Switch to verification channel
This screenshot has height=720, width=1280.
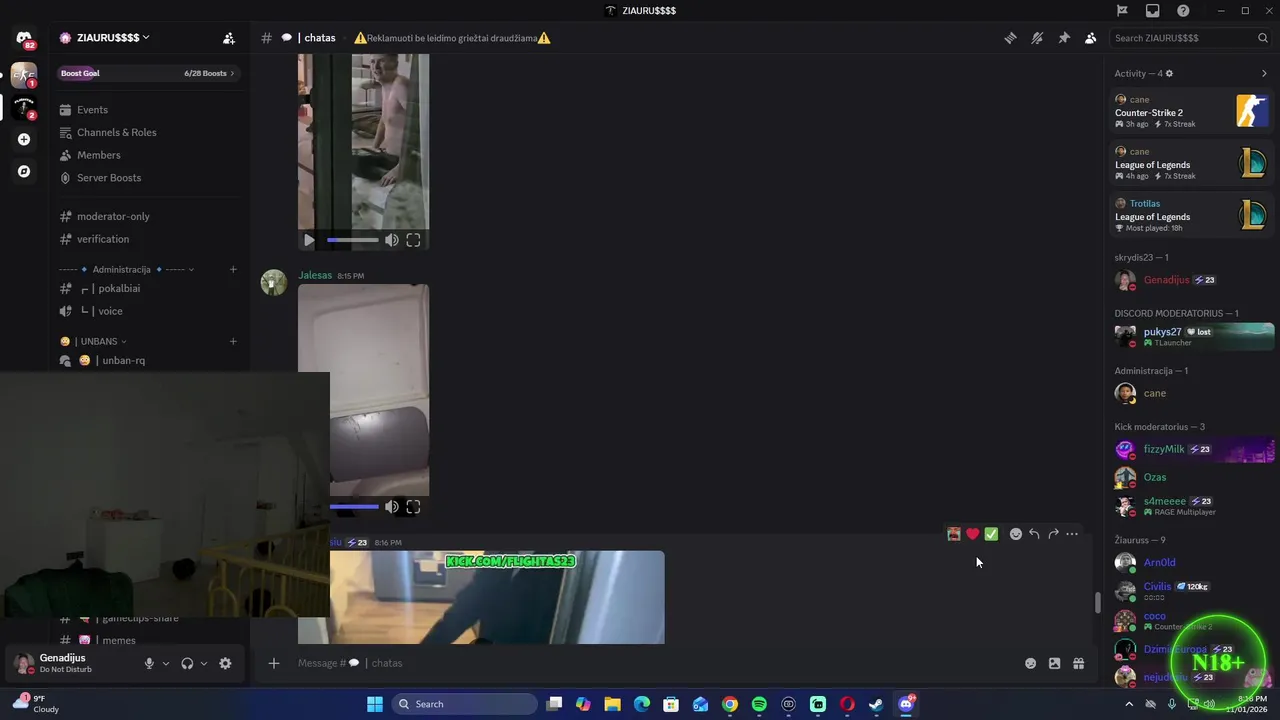(x=147, y=239)
